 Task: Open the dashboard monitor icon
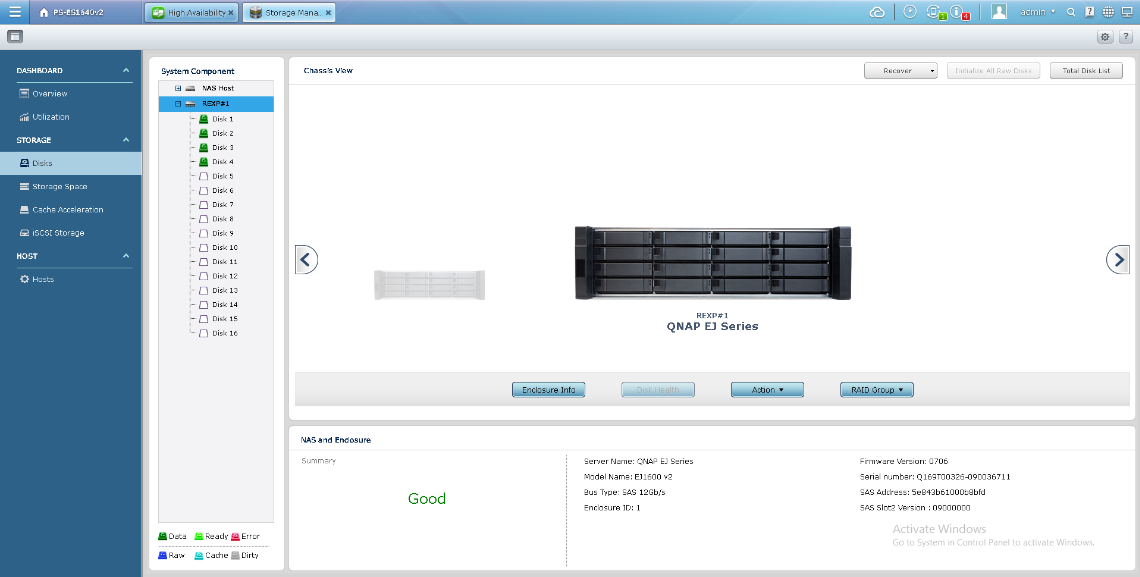(1126, 12)
